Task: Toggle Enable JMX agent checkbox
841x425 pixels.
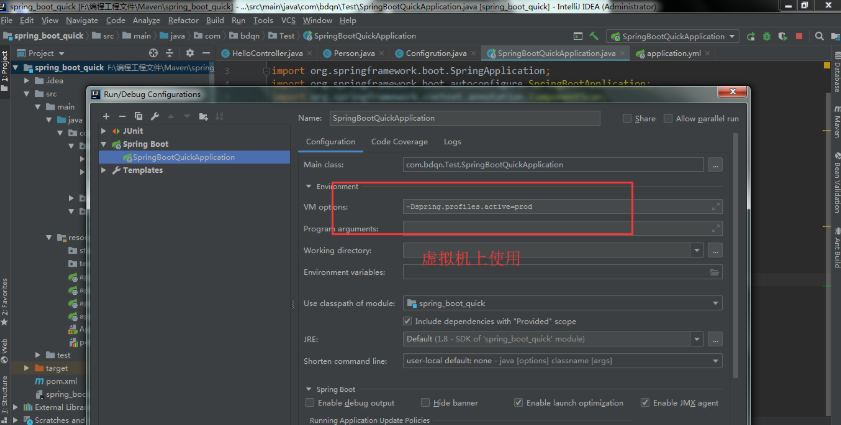Action: (x=645, y=402)
